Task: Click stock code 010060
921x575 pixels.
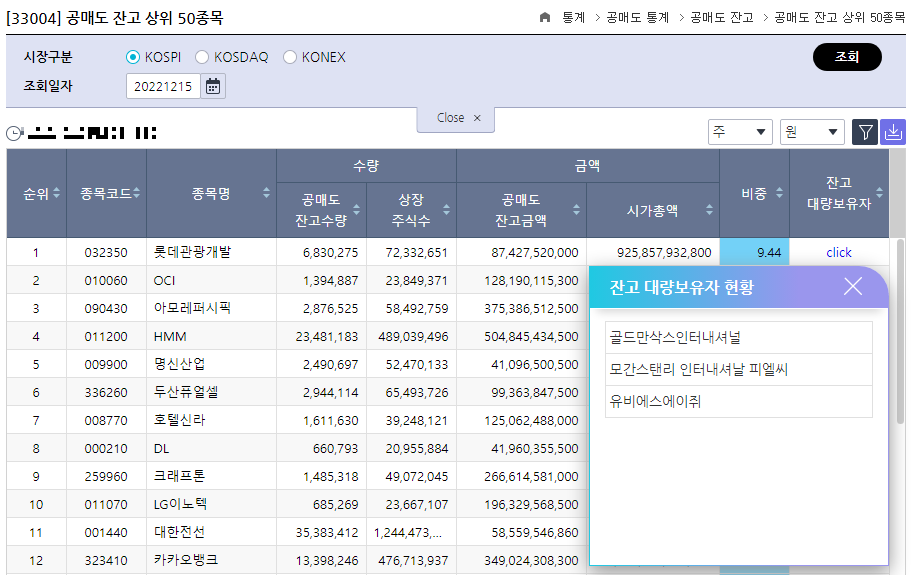Action: pyautogui.click(x=106, y=281)
